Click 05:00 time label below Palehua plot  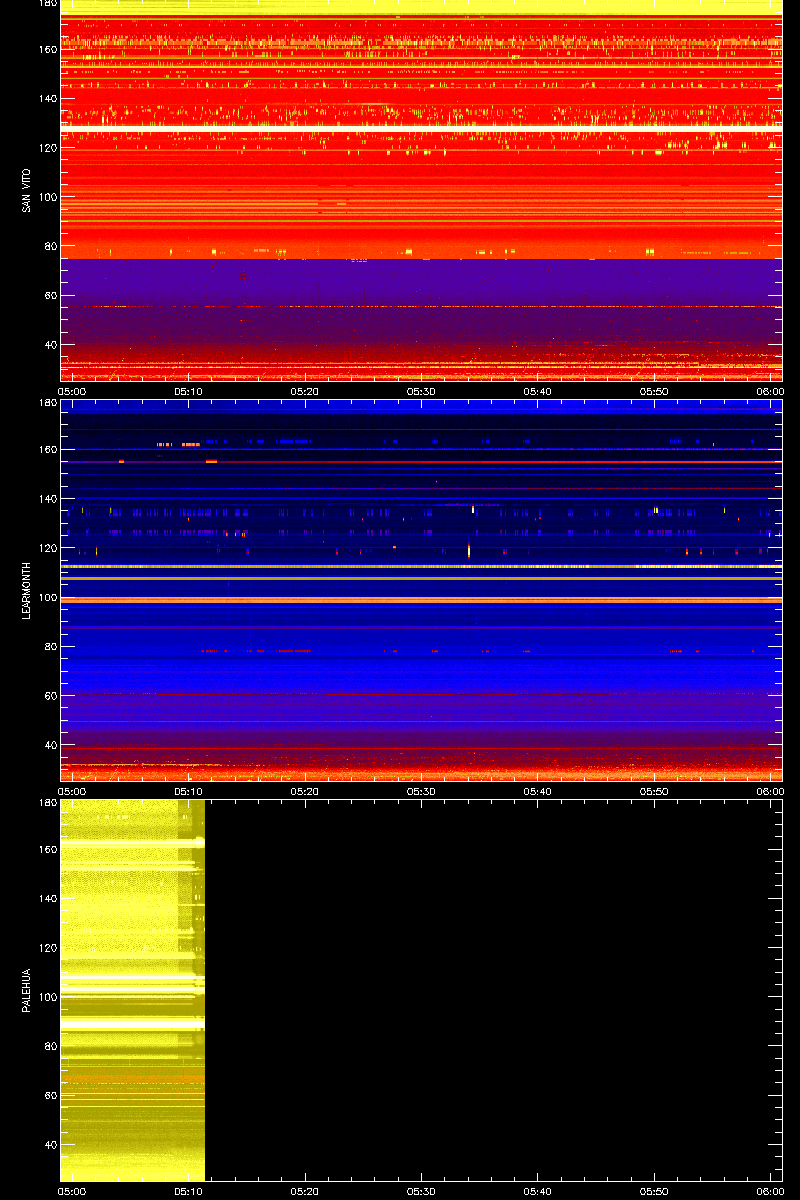click(x=73, y=1191)
